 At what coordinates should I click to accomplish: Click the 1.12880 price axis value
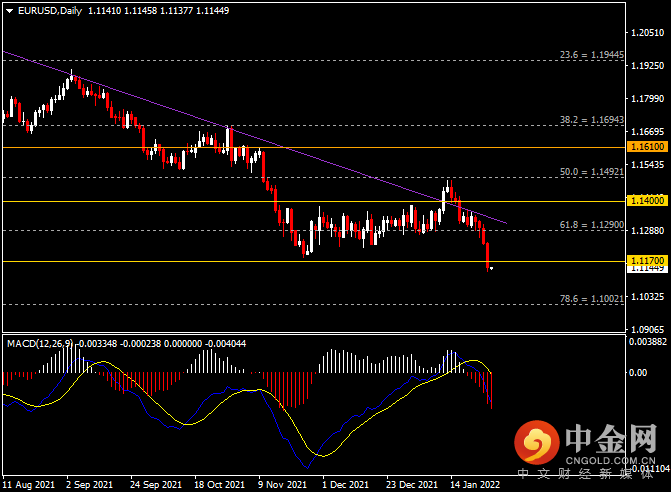pos(648,231)
